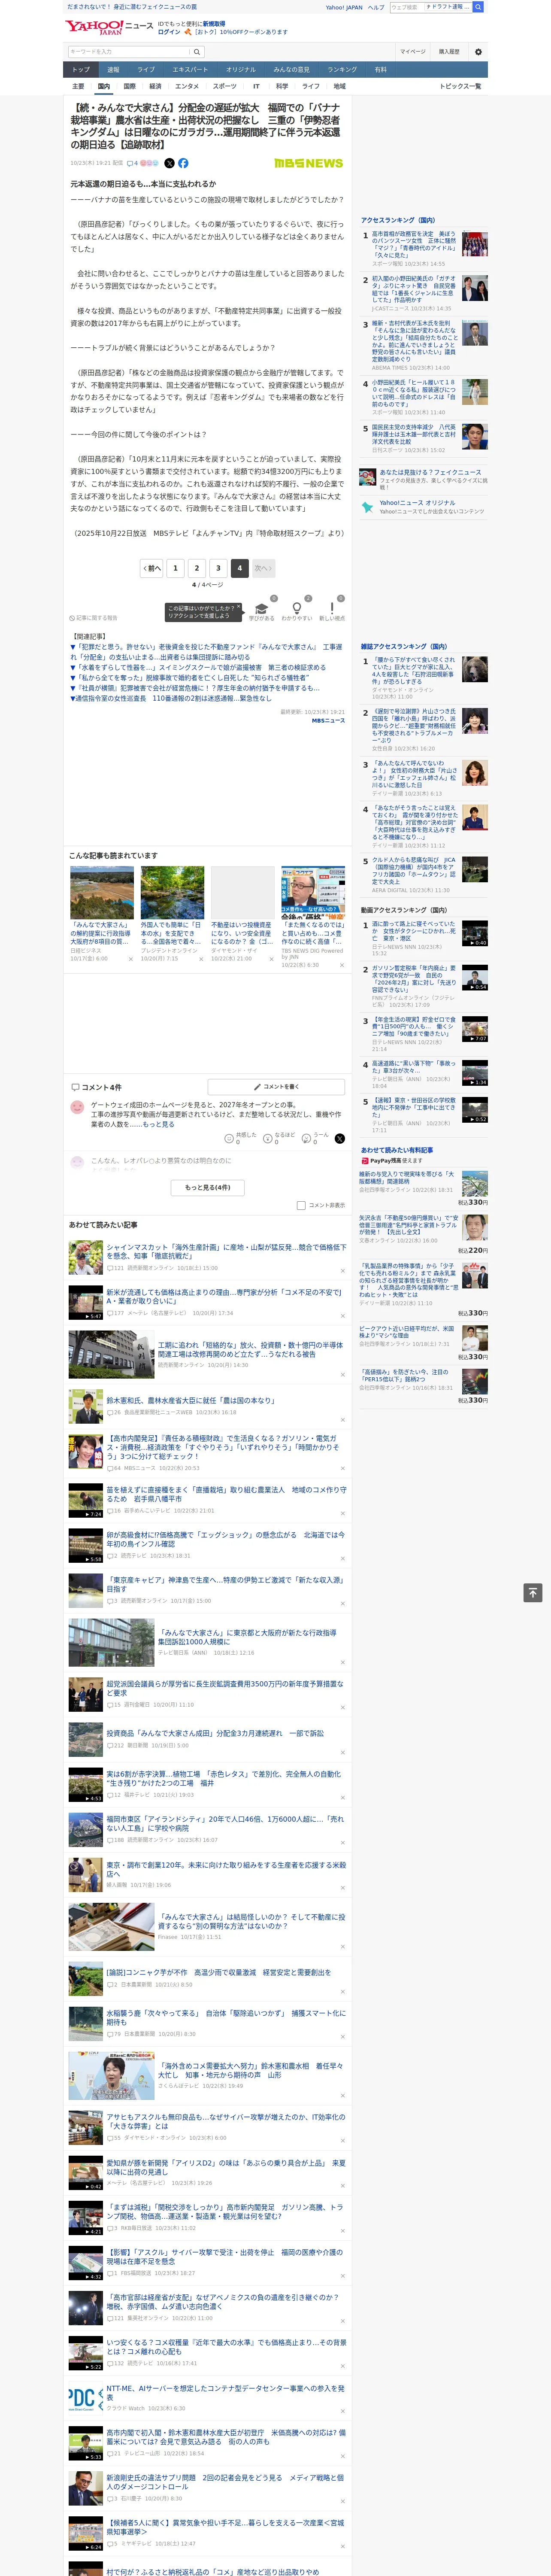This screenshot has height=2576, width=551.
Task: Share the article on X below the headline
Action: pyautogui.click(x=169, y=163)
